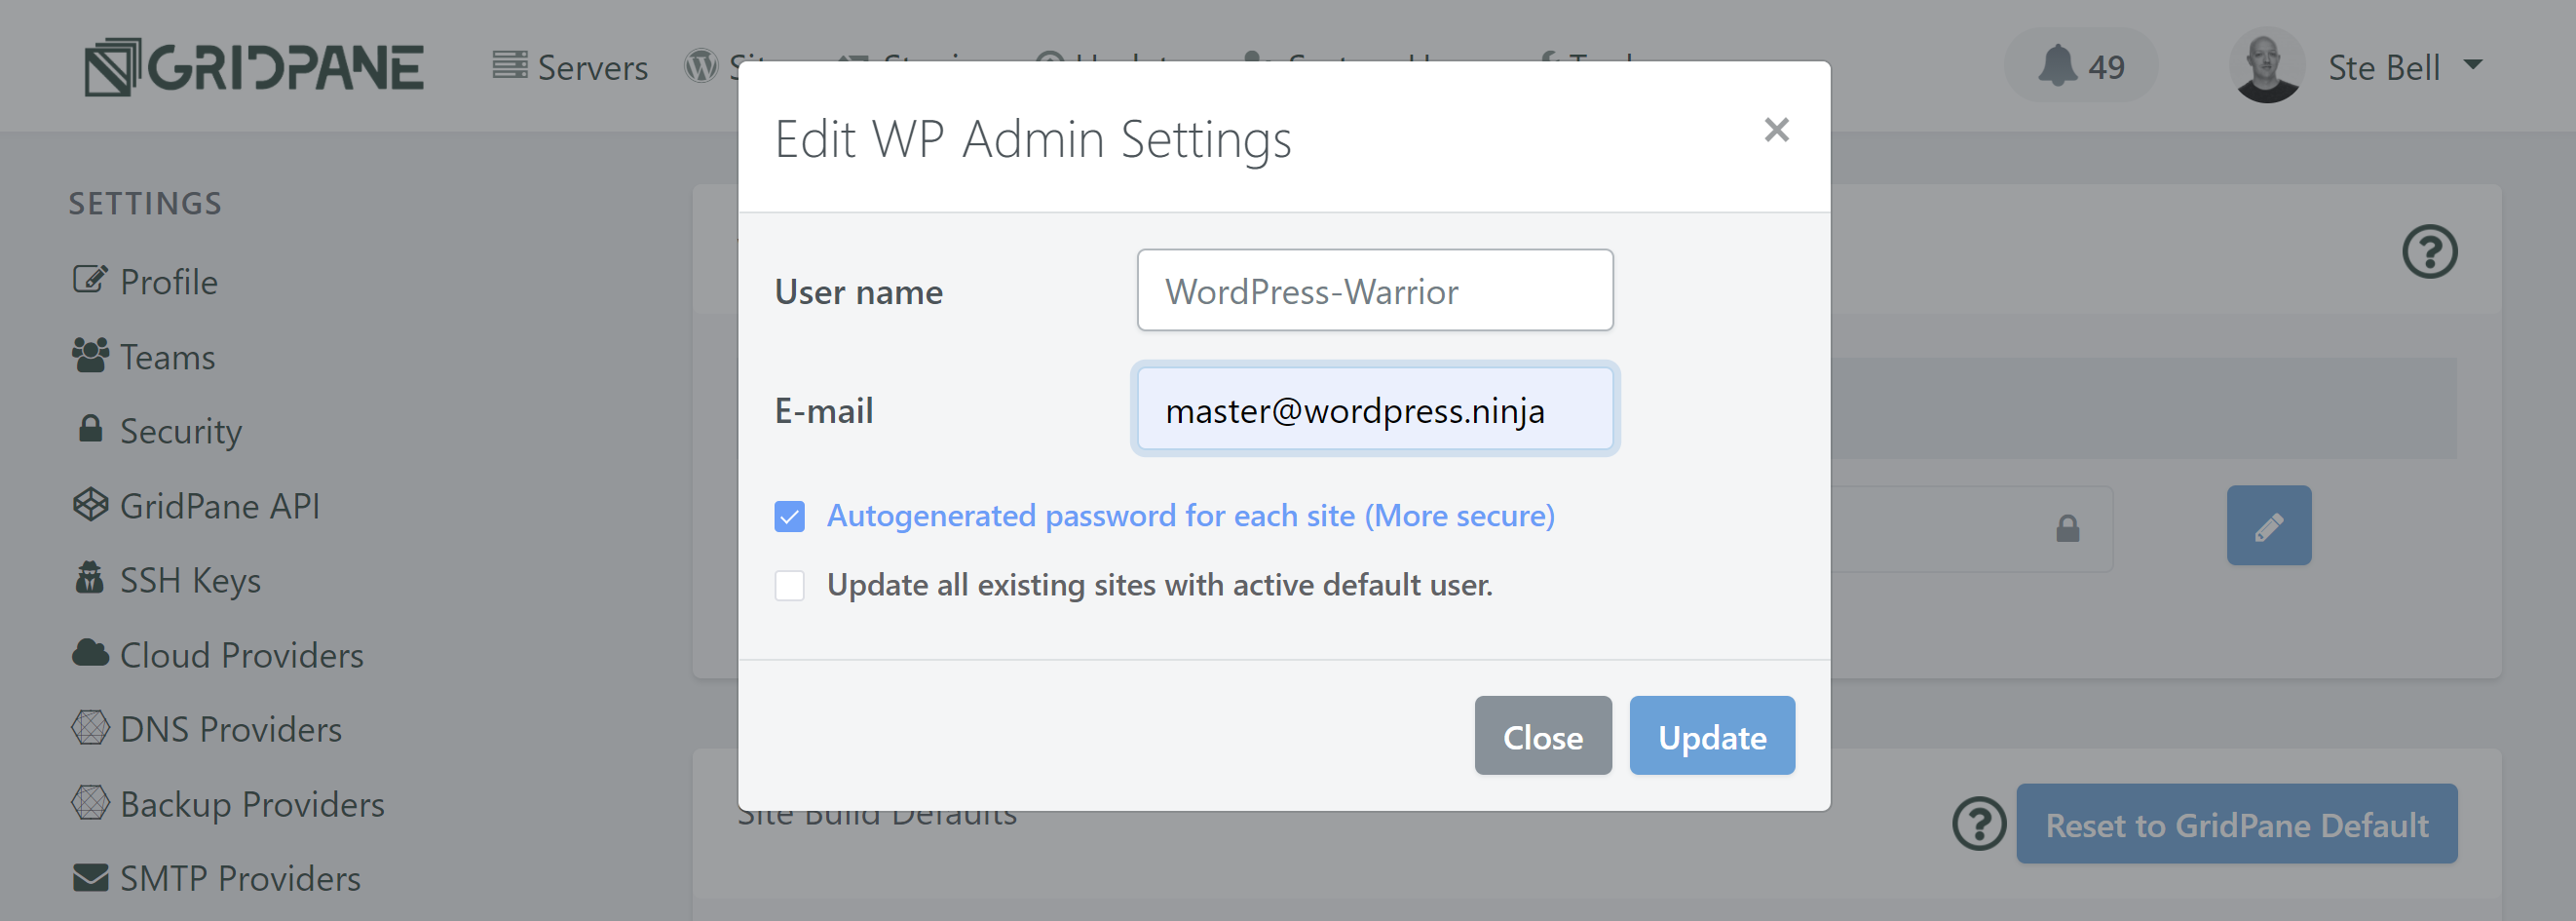Open the Servers menu item
The width and height of the screenshot is (2576, 921).
(x=570, y=67)
